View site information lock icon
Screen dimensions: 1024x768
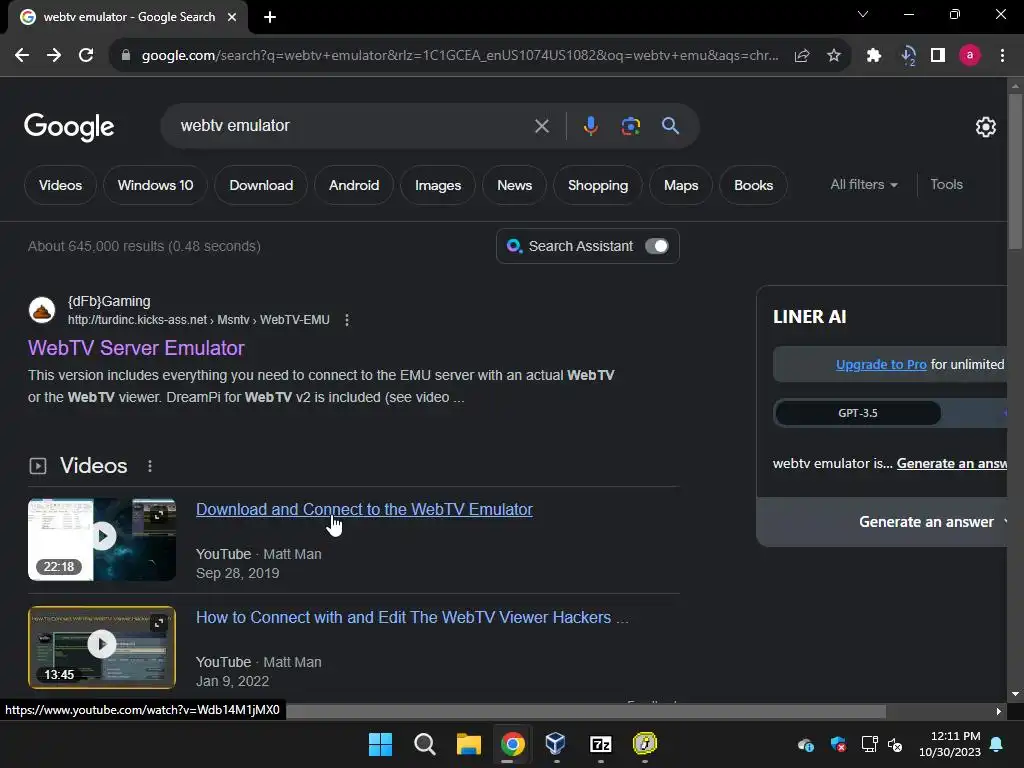125,56
